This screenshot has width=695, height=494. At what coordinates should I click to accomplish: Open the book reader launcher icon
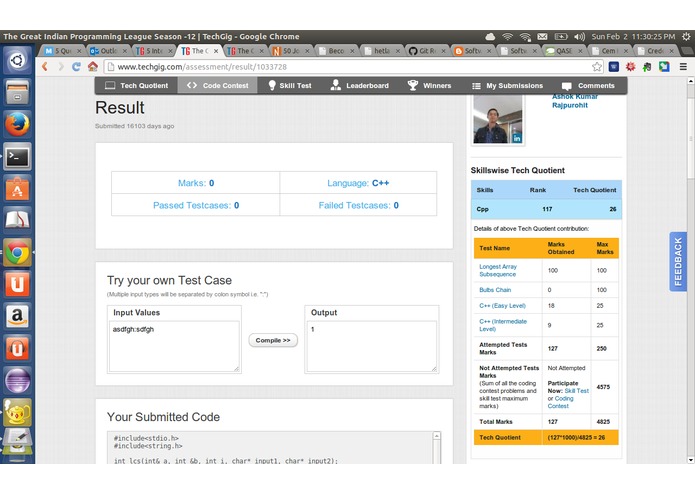(17, 221)
